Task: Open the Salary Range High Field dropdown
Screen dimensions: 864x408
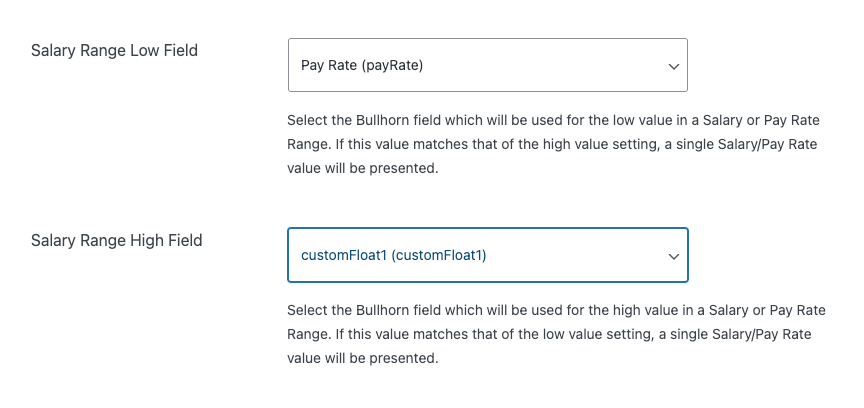Action: point(487,255)
